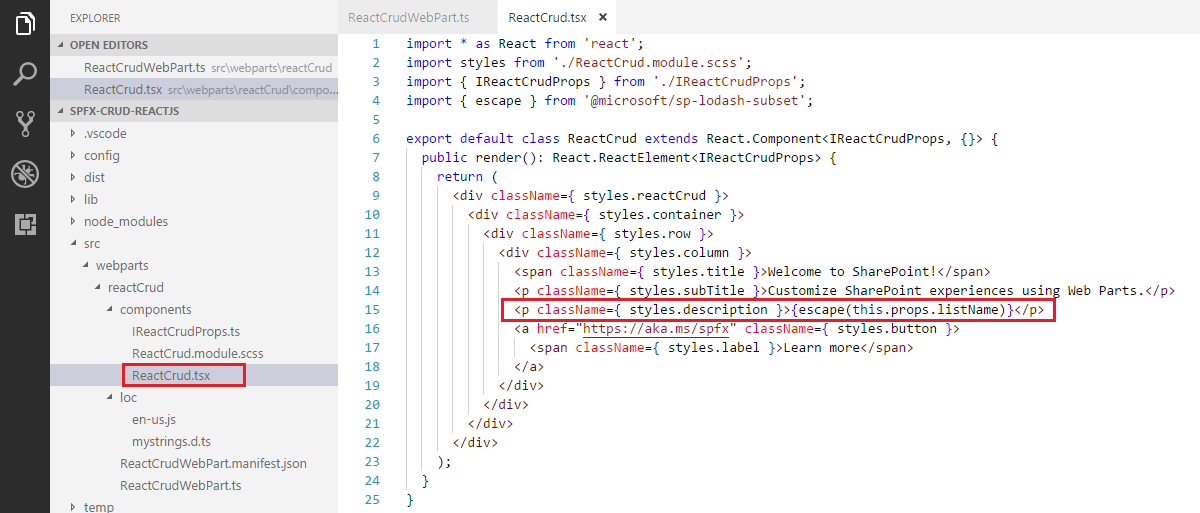Collapse the SPFX-CRUD-REACTJS project section

[124, 111]
